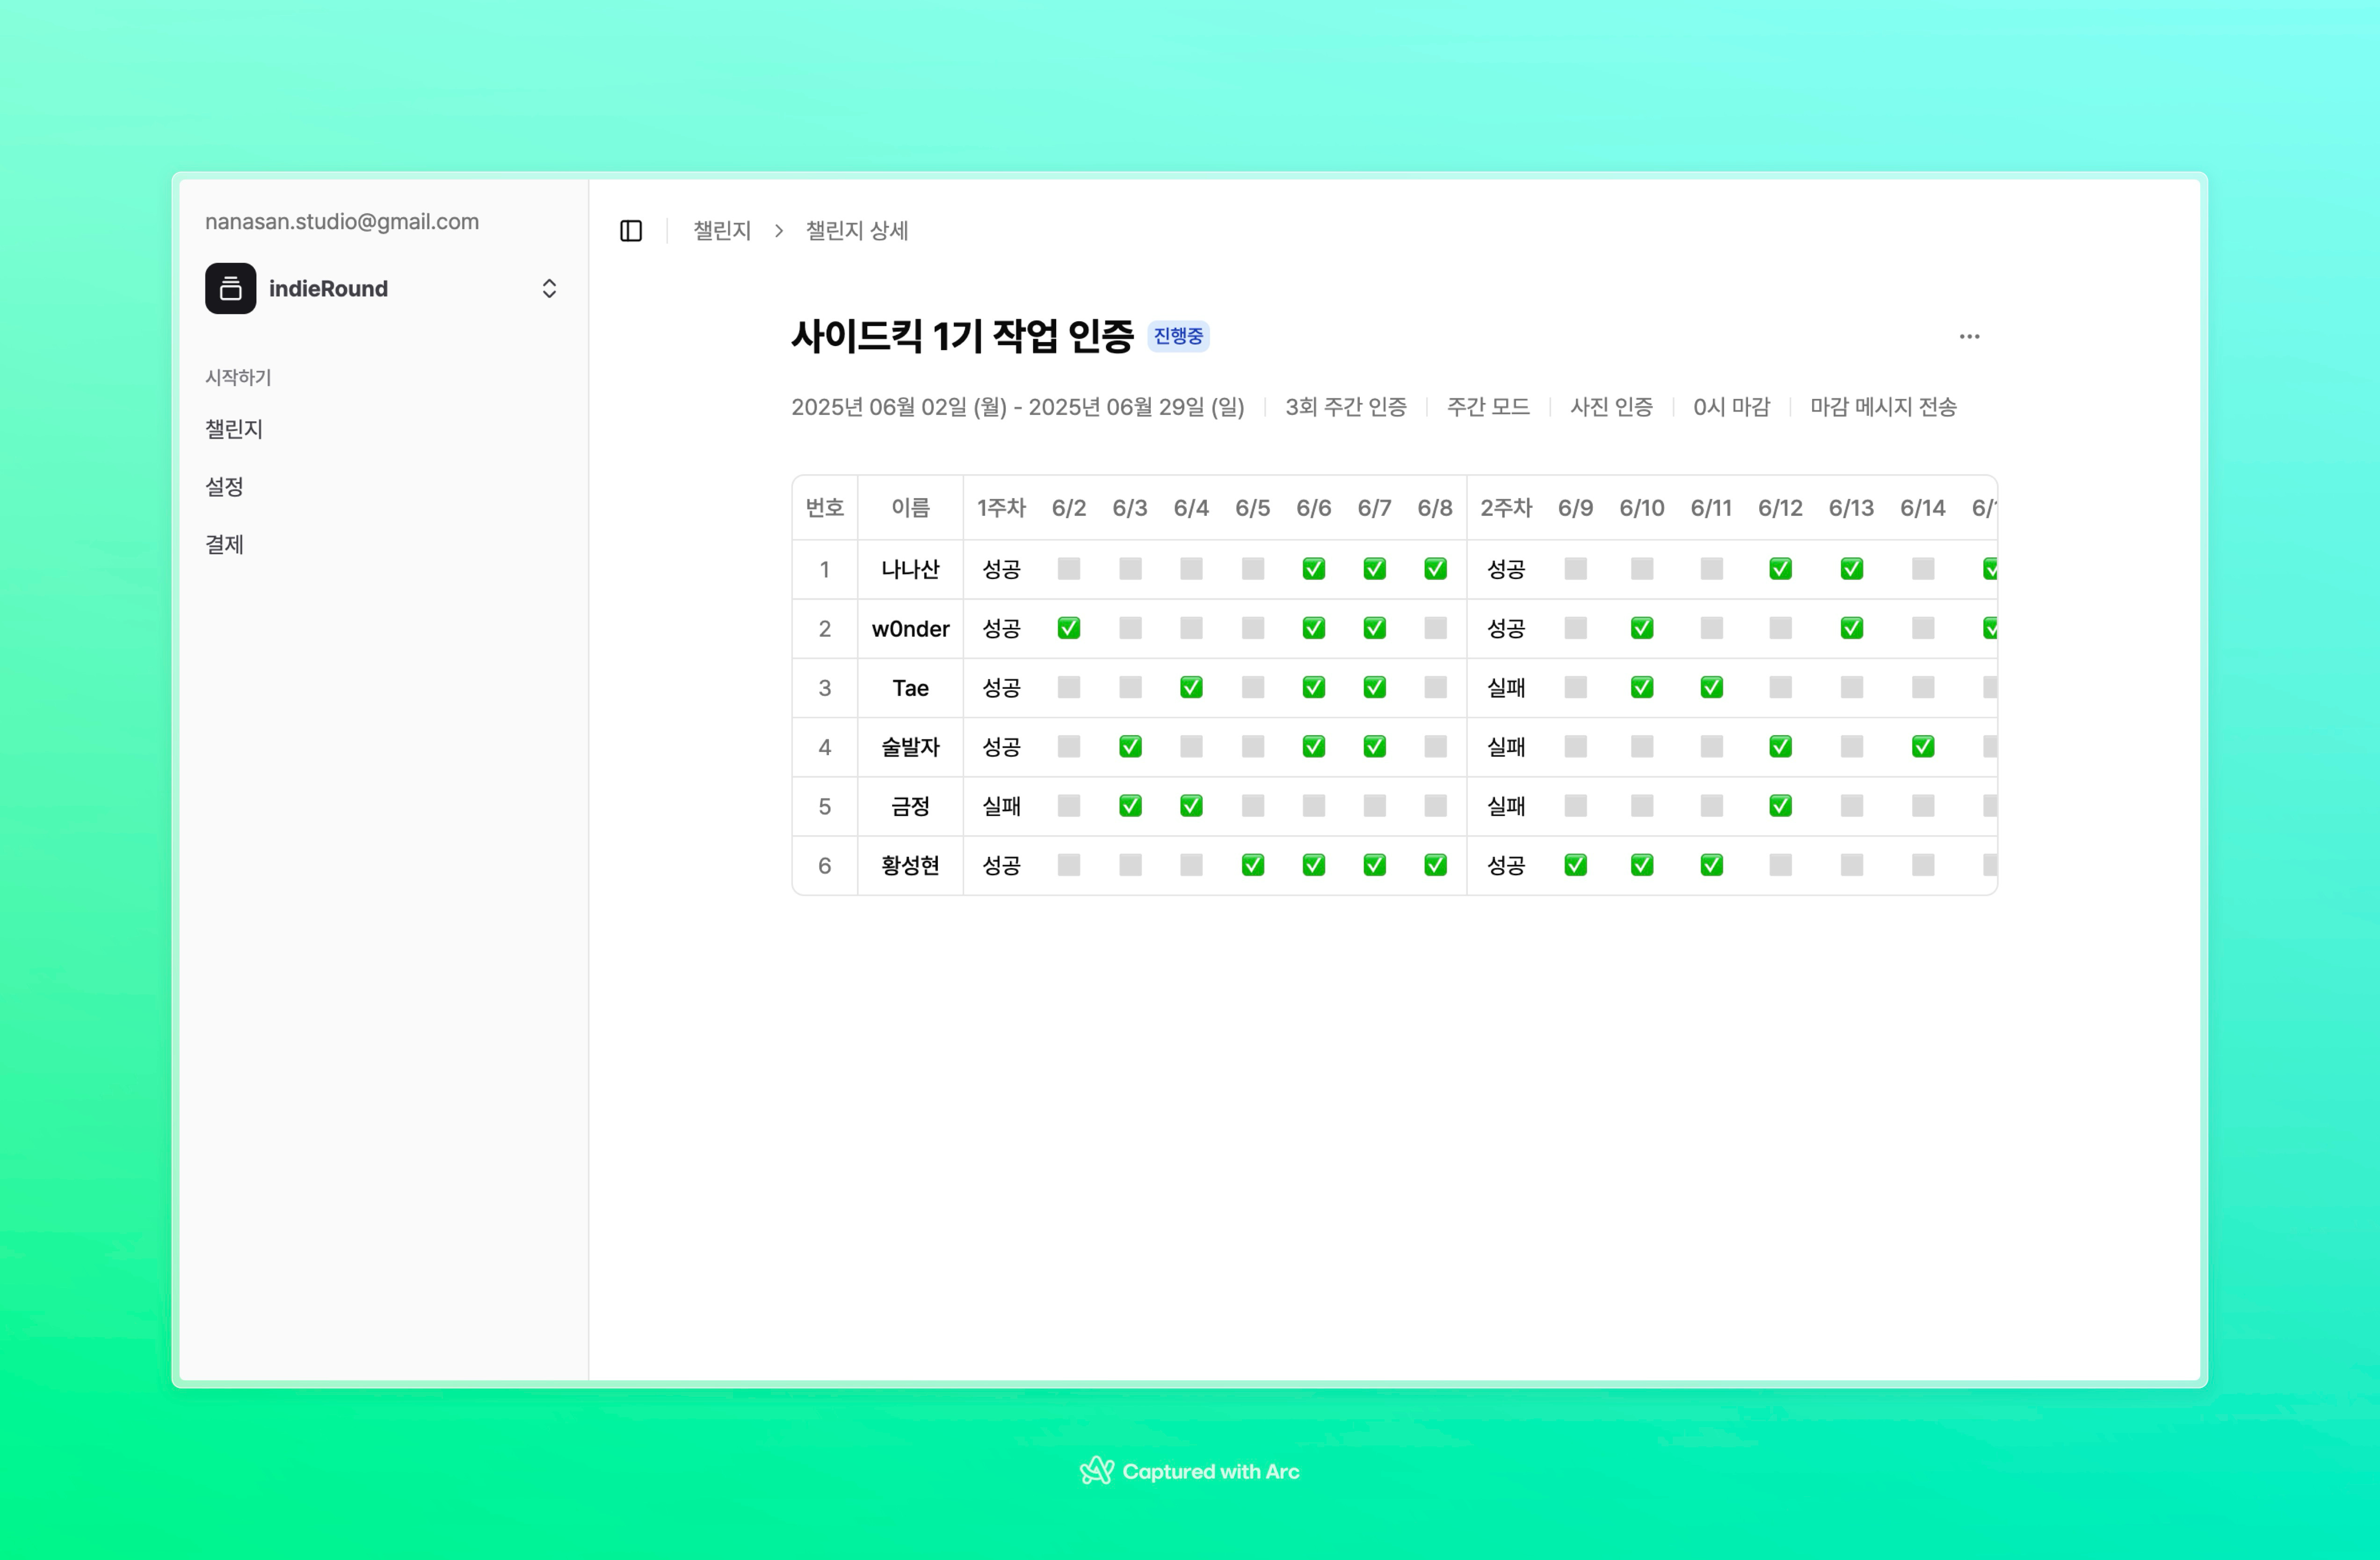Click the indieRound workspace logo icon

click(x=231, y=289)
